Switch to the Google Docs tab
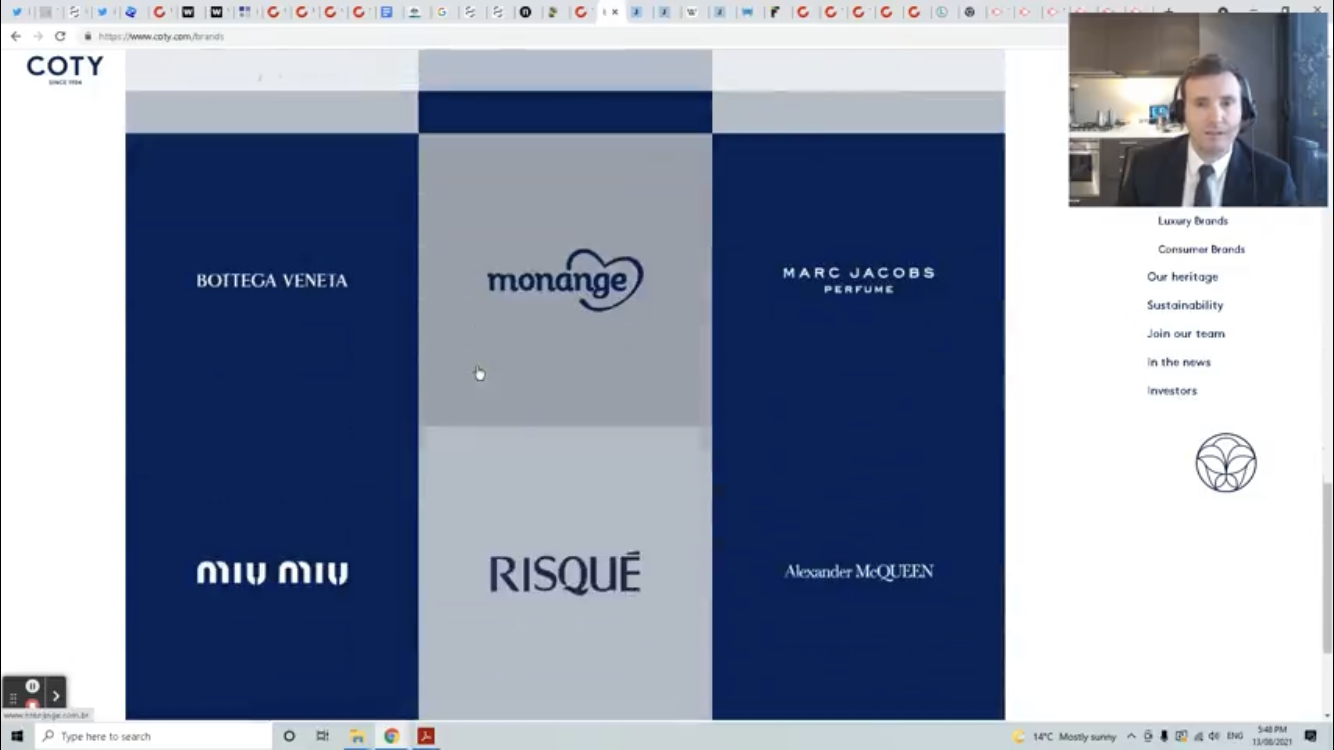Image resolution: width=1334 pixels, height=750 pixels. 386,12
